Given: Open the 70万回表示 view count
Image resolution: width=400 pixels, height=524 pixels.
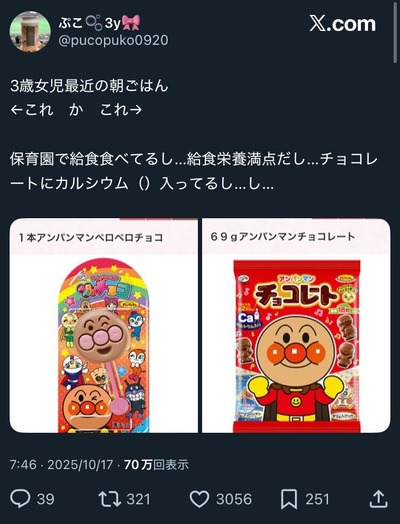Looking at the screenshot, I should point(156,465).
